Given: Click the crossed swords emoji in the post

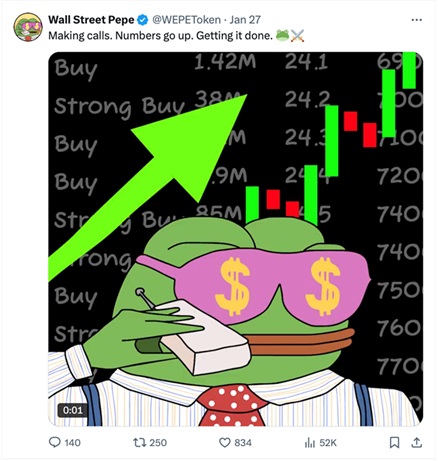Looking at the screenshot, I should click(297, 35).
